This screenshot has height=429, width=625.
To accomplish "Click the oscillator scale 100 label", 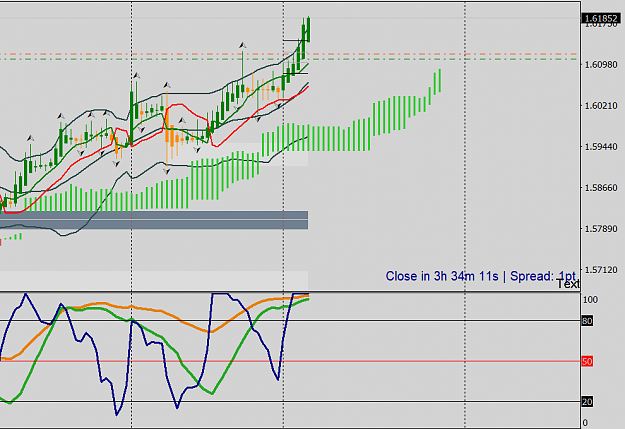I will (590, 300).
